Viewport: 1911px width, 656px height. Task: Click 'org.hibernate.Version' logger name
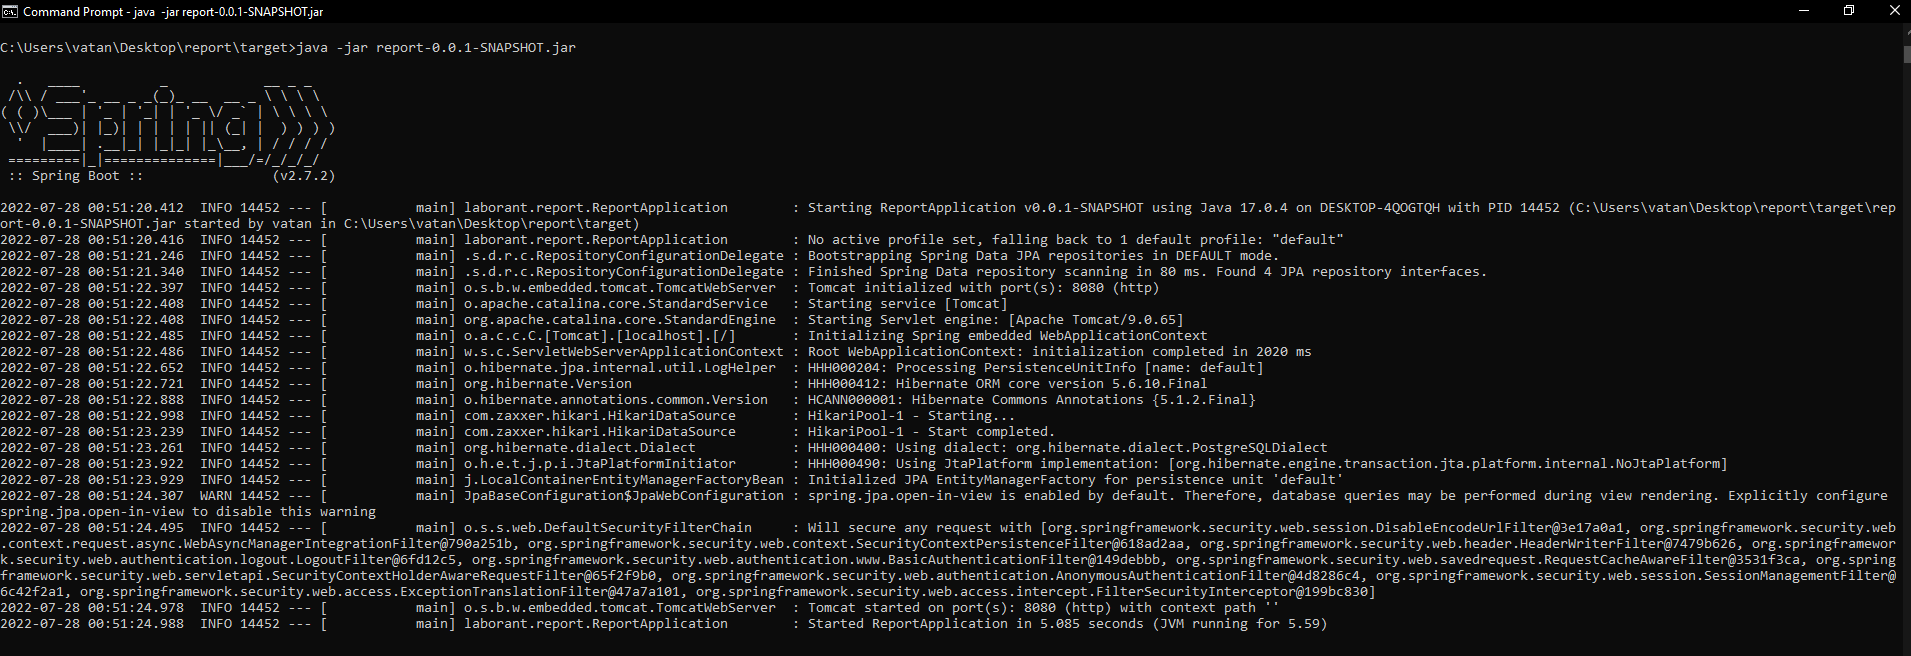coord(547,383)
